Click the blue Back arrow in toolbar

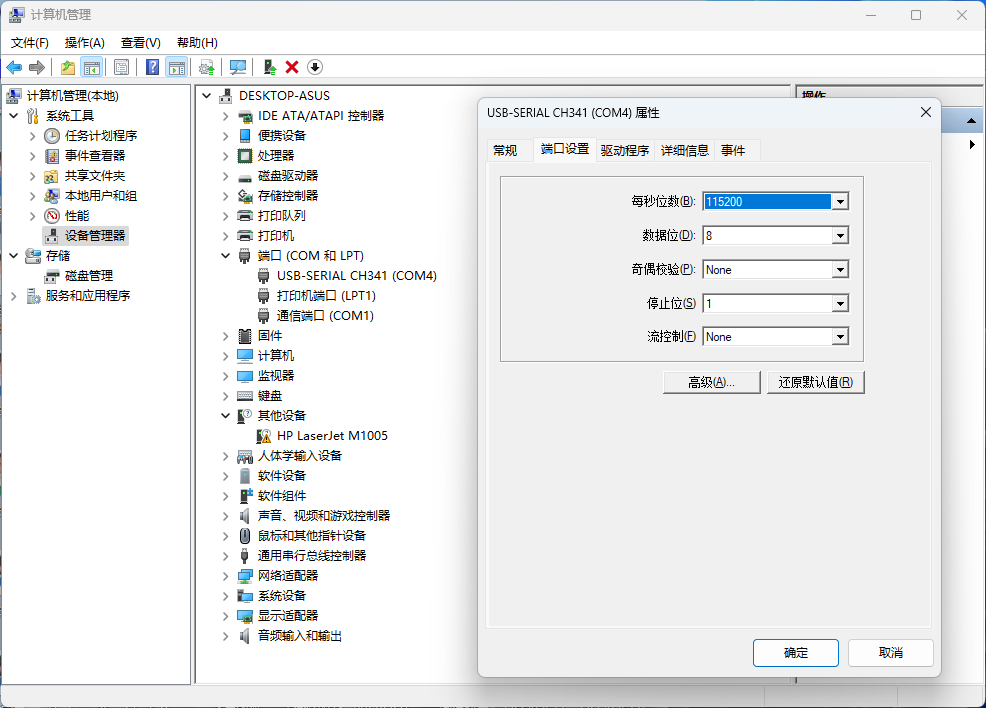point(14,67)
